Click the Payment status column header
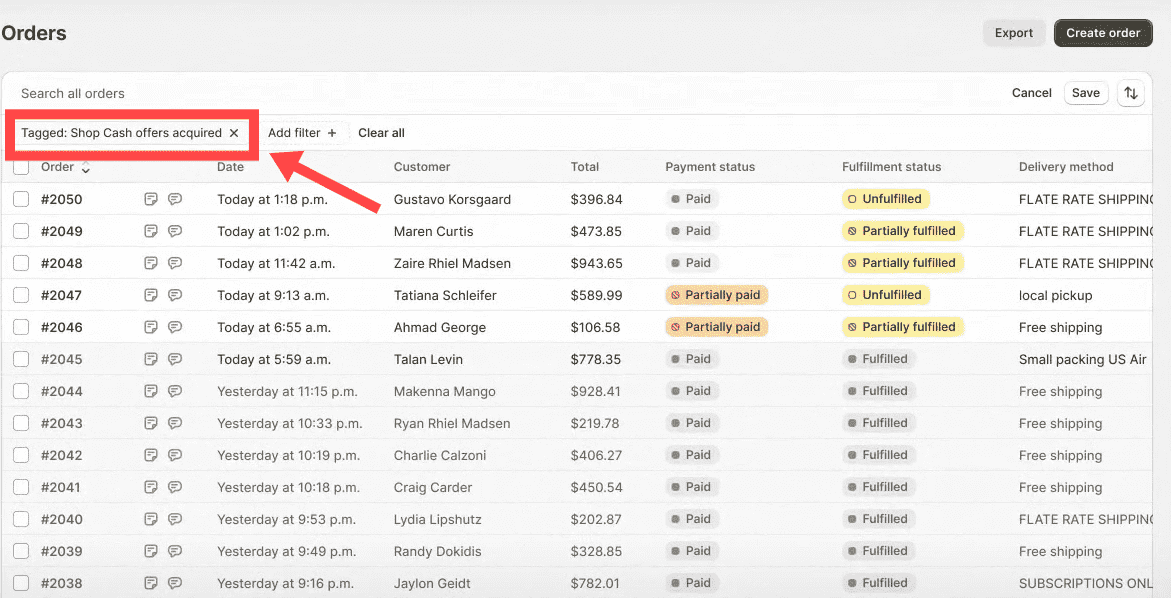Image resolution: width=1171 pixels, height=598 pixels. click(710, 167)
